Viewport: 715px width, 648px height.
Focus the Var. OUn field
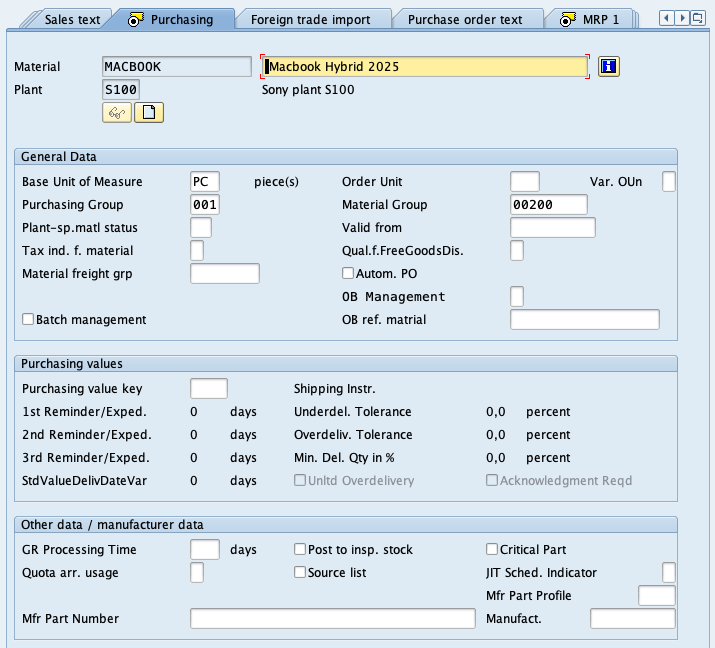669,181
